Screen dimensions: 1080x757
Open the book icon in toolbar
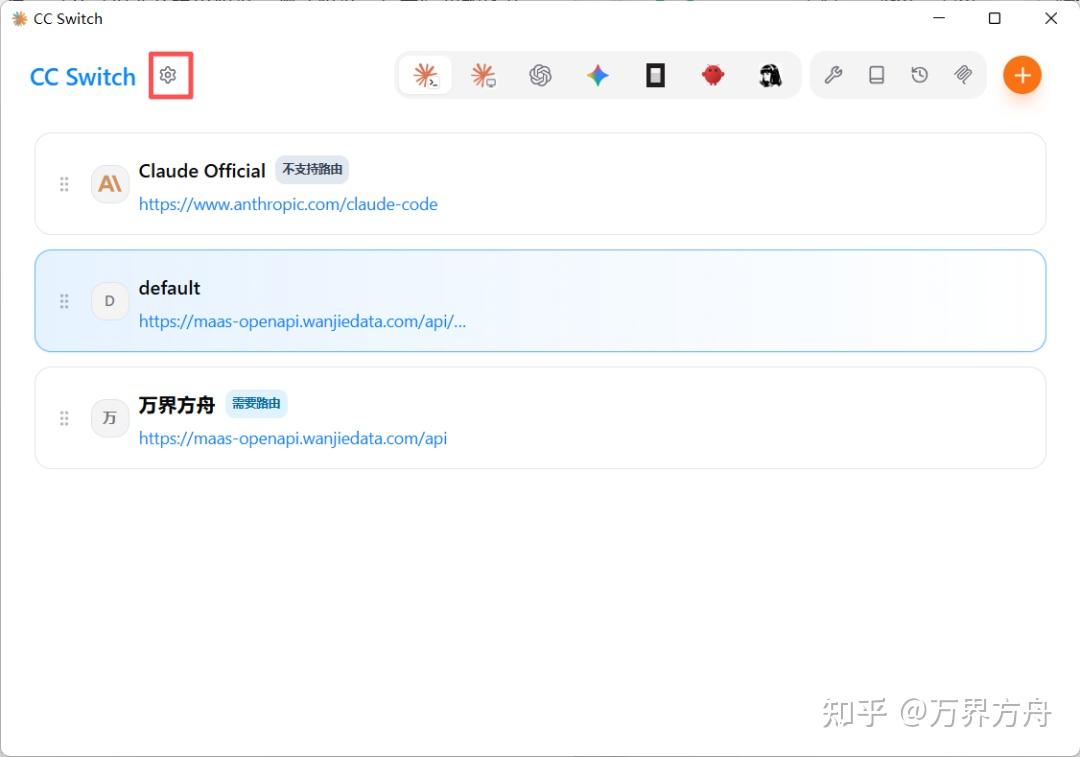point(877,74)
